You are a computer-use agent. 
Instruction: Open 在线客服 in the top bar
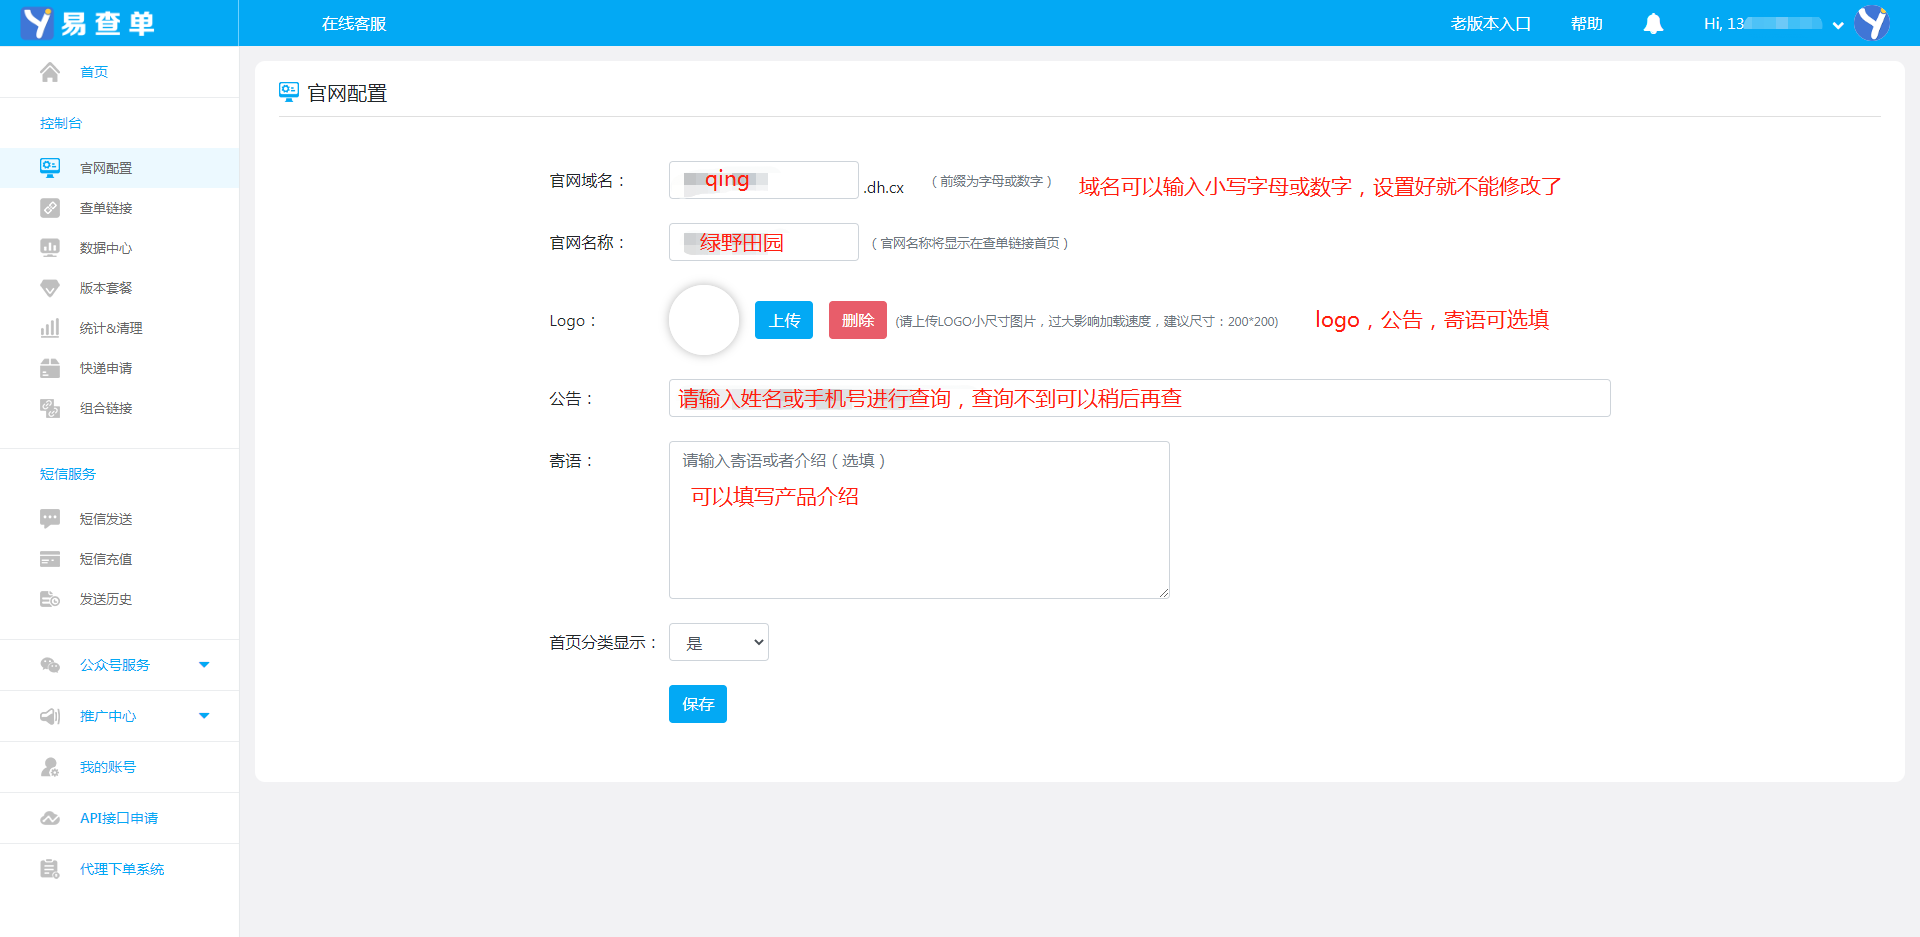click(354, 24)
